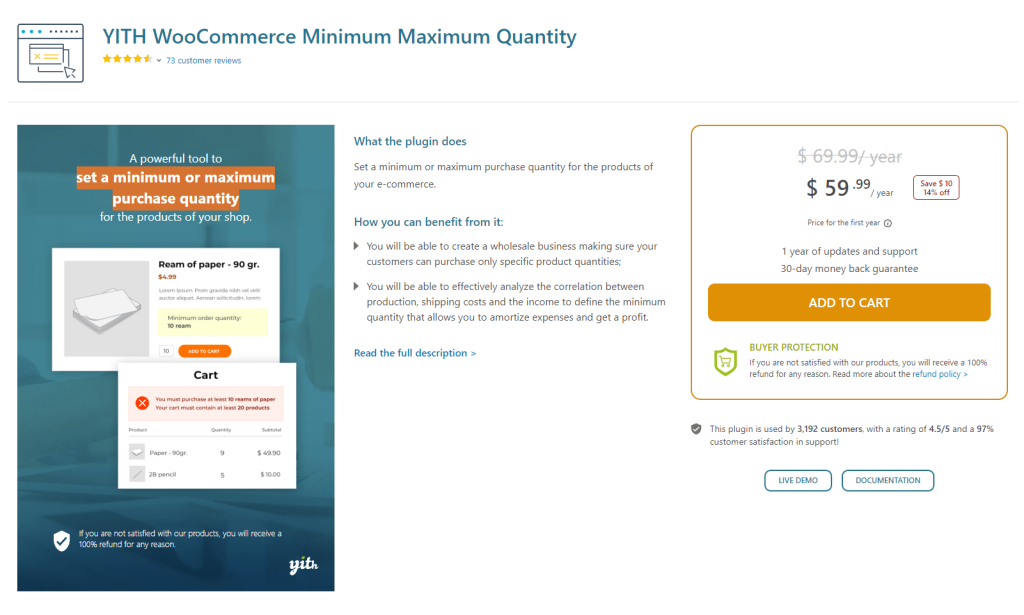Open the LIVE DEMO page

click(797, 480)
